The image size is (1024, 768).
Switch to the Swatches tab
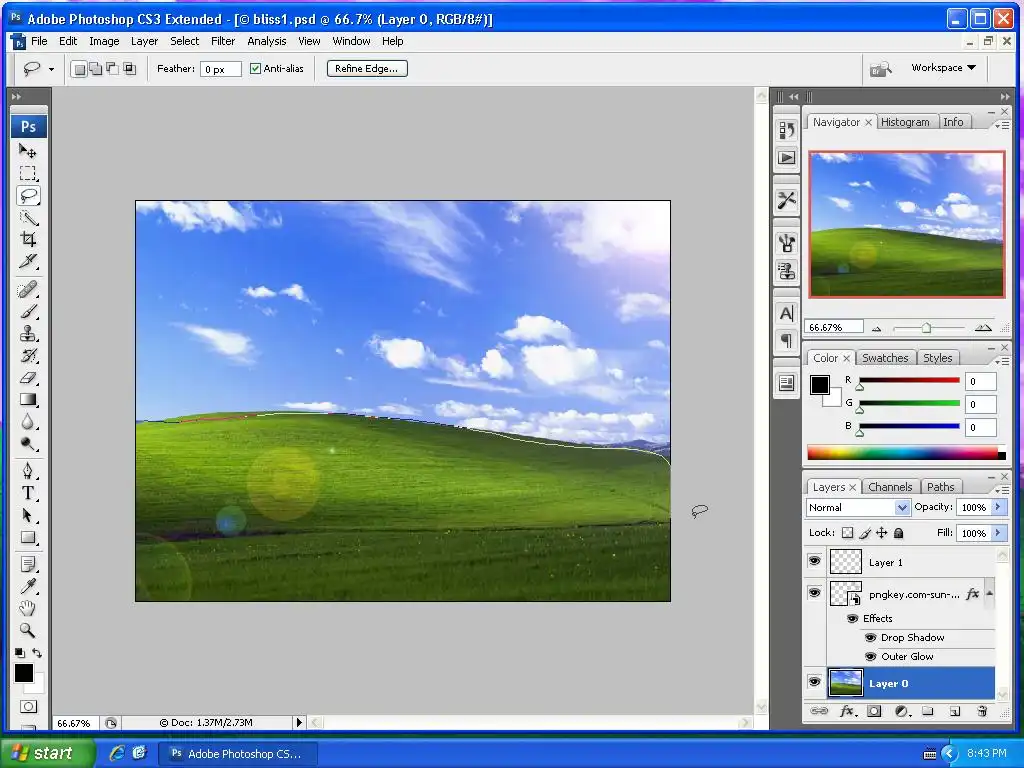click(885, 358)
